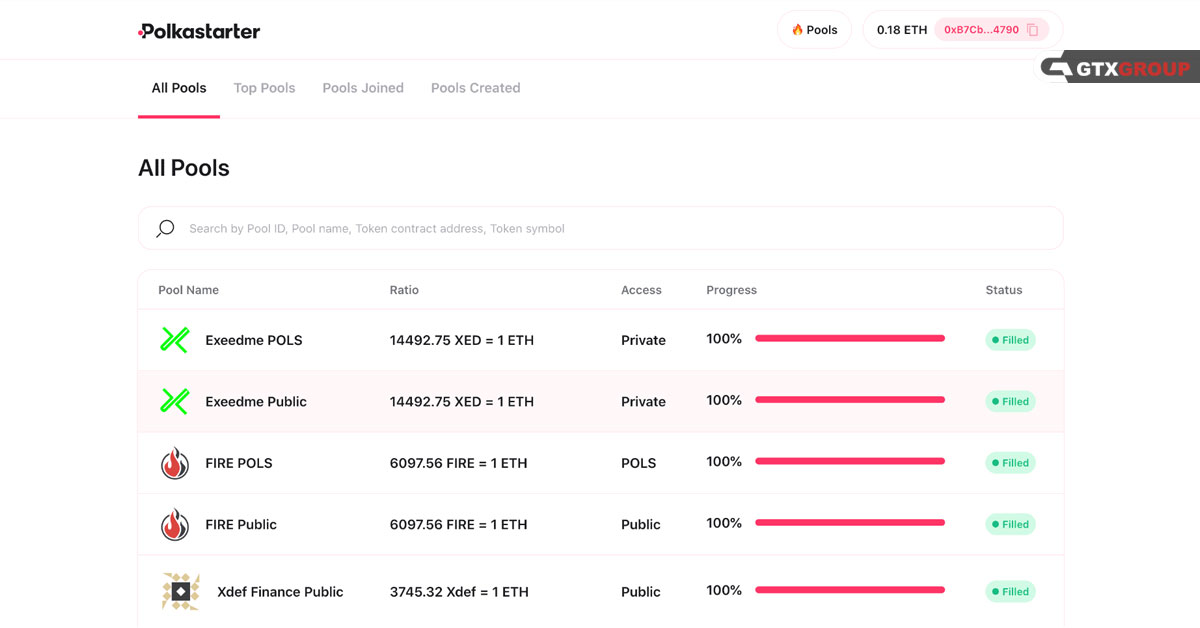Switch to the Pools Joined tab
1200x628 pixels.
tap(363, 88)
